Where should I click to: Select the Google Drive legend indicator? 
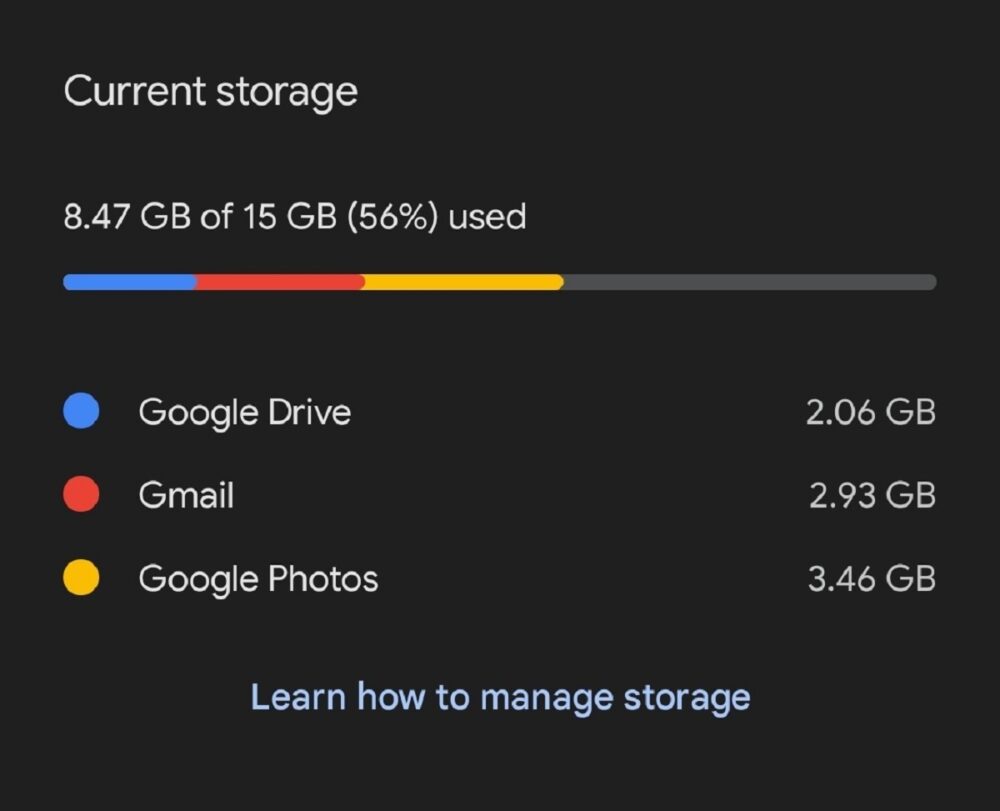pyautogui.click(x=80, y=411)
